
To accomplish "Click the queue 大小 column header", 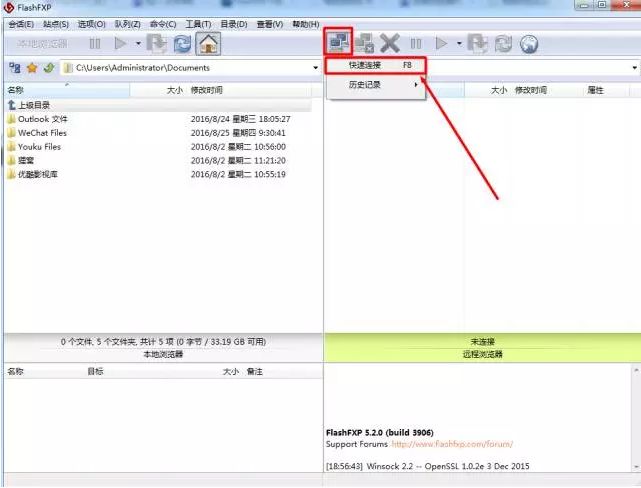I will click(x=231, y=372).
